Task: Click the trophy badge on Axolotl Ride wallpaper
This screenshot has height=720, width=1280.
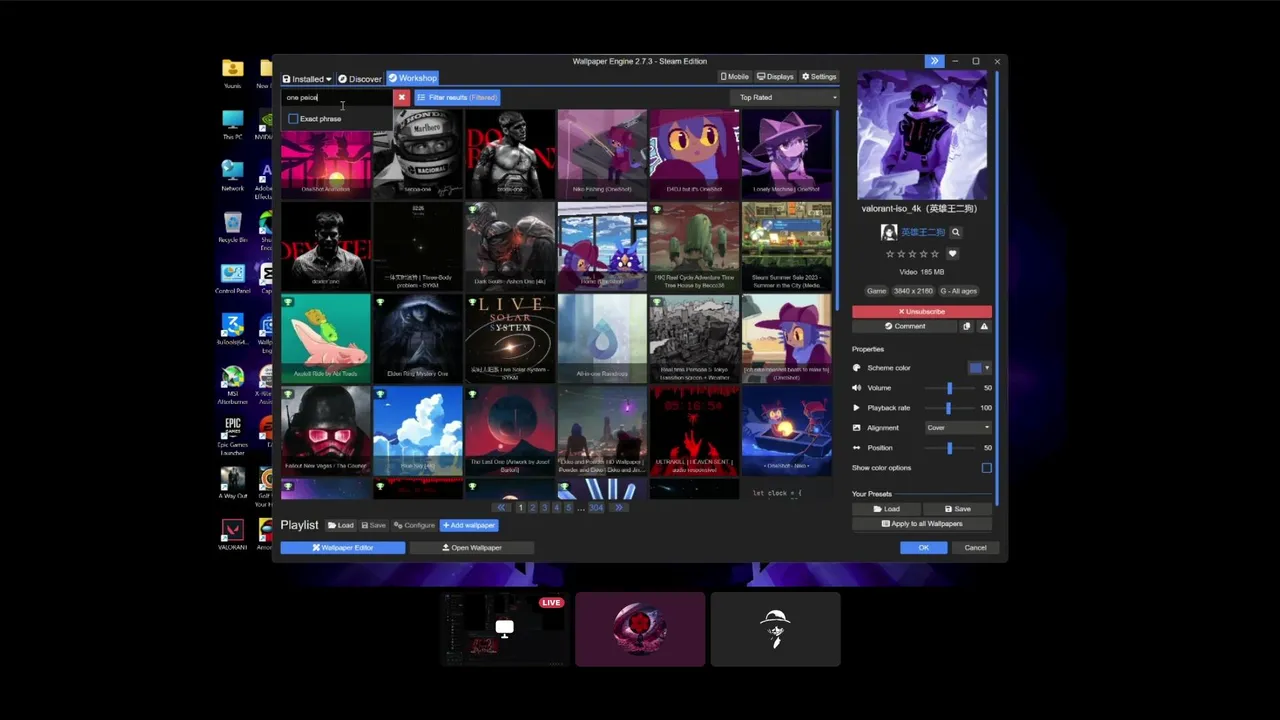Action: pos(288,301)
